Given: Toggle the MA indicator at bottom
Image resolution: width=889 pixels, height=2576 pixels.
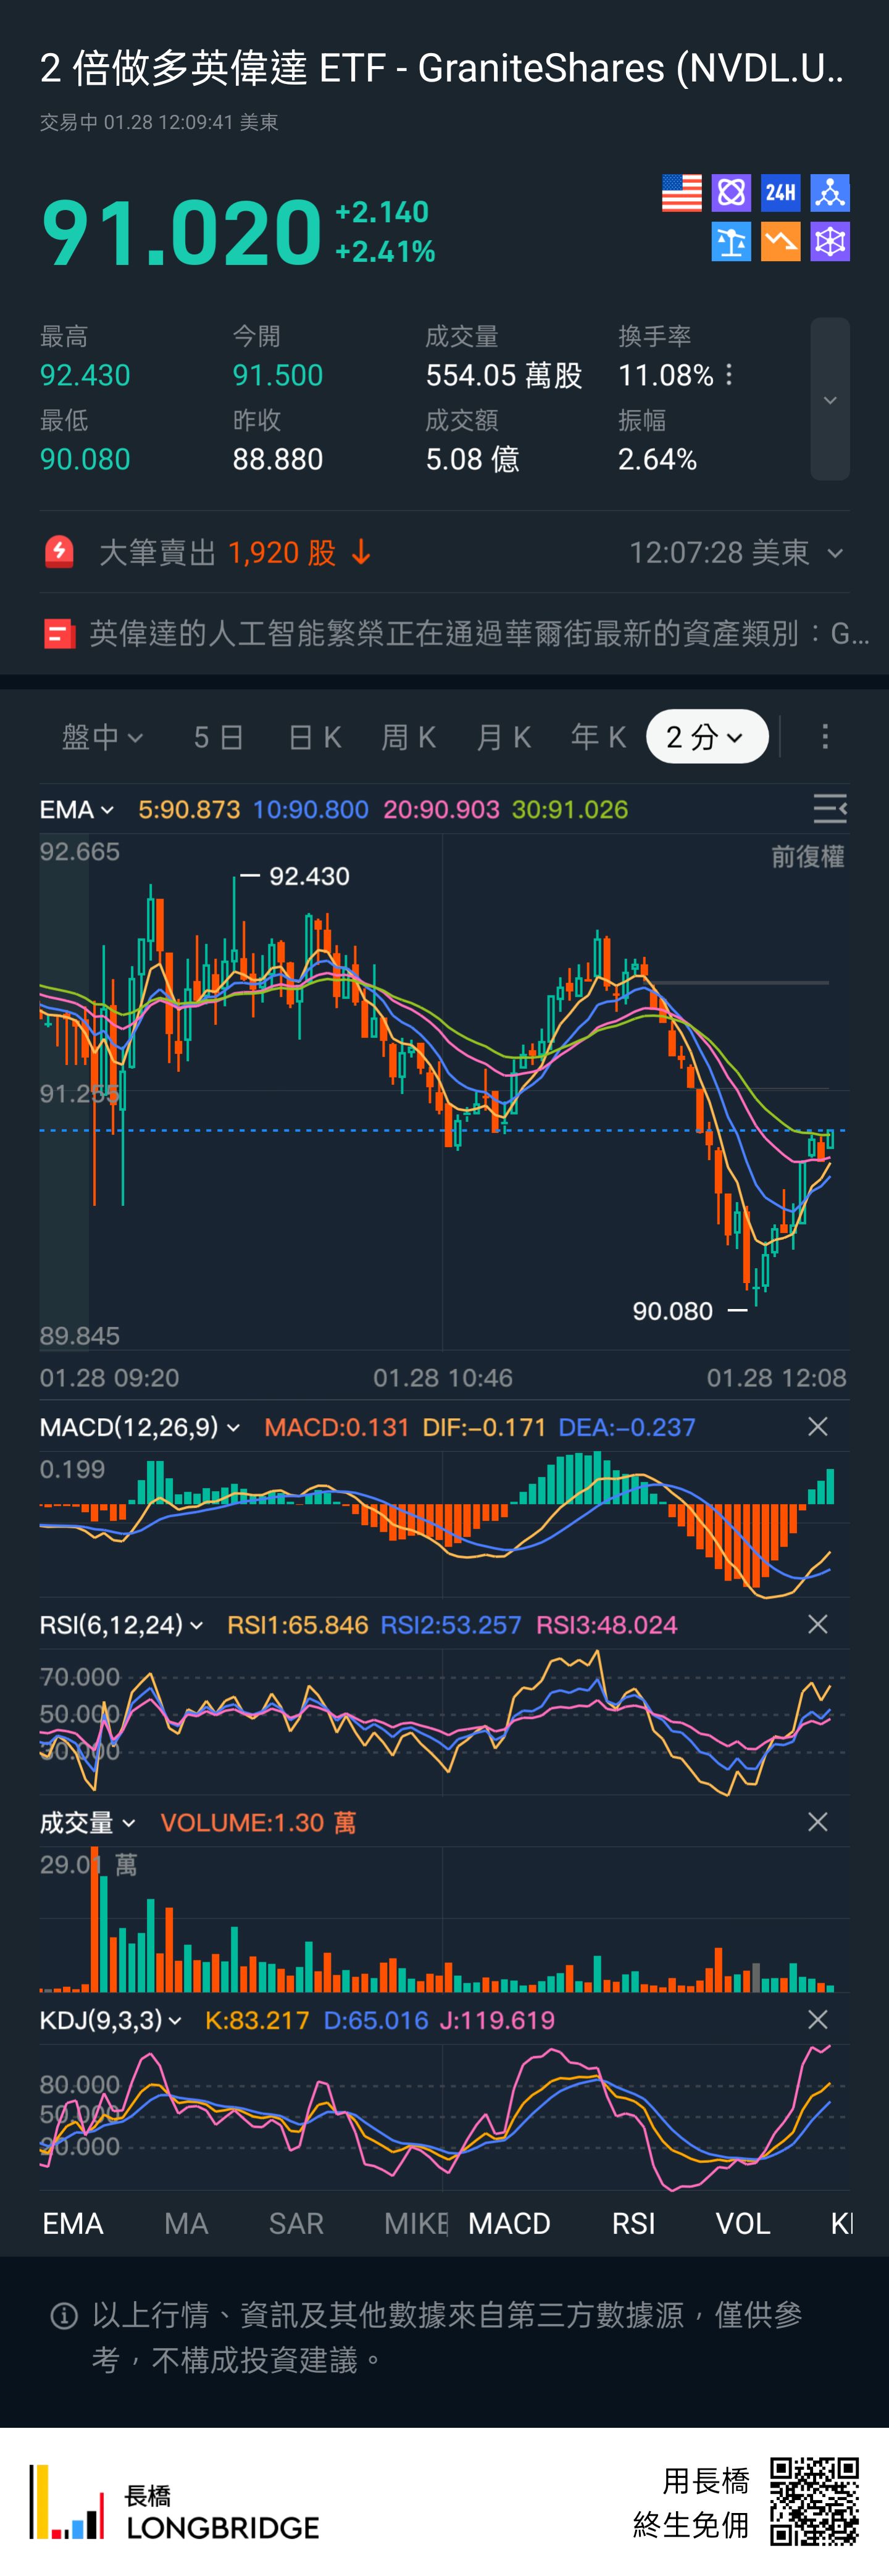Looking at the screenshot, I should click(186, 2223).
